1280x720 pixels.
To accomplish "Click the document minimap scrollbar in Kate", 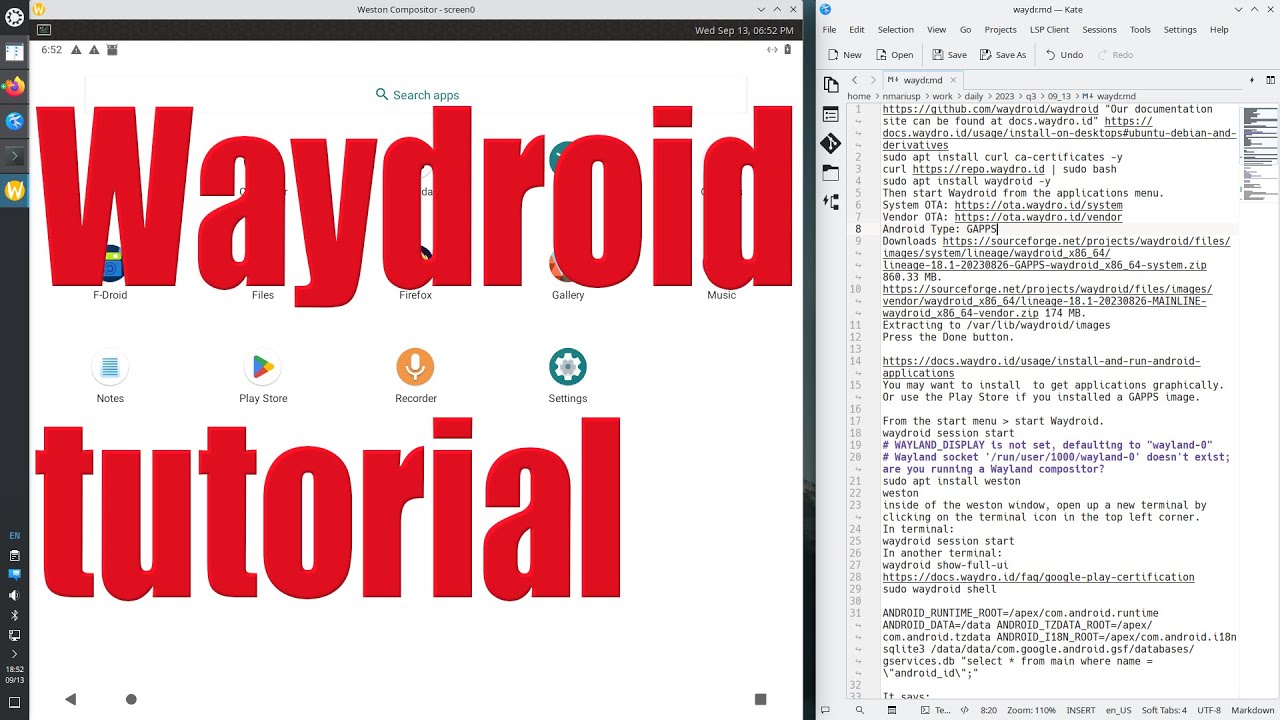I will pyautogui.click(x=1258, y=400).
